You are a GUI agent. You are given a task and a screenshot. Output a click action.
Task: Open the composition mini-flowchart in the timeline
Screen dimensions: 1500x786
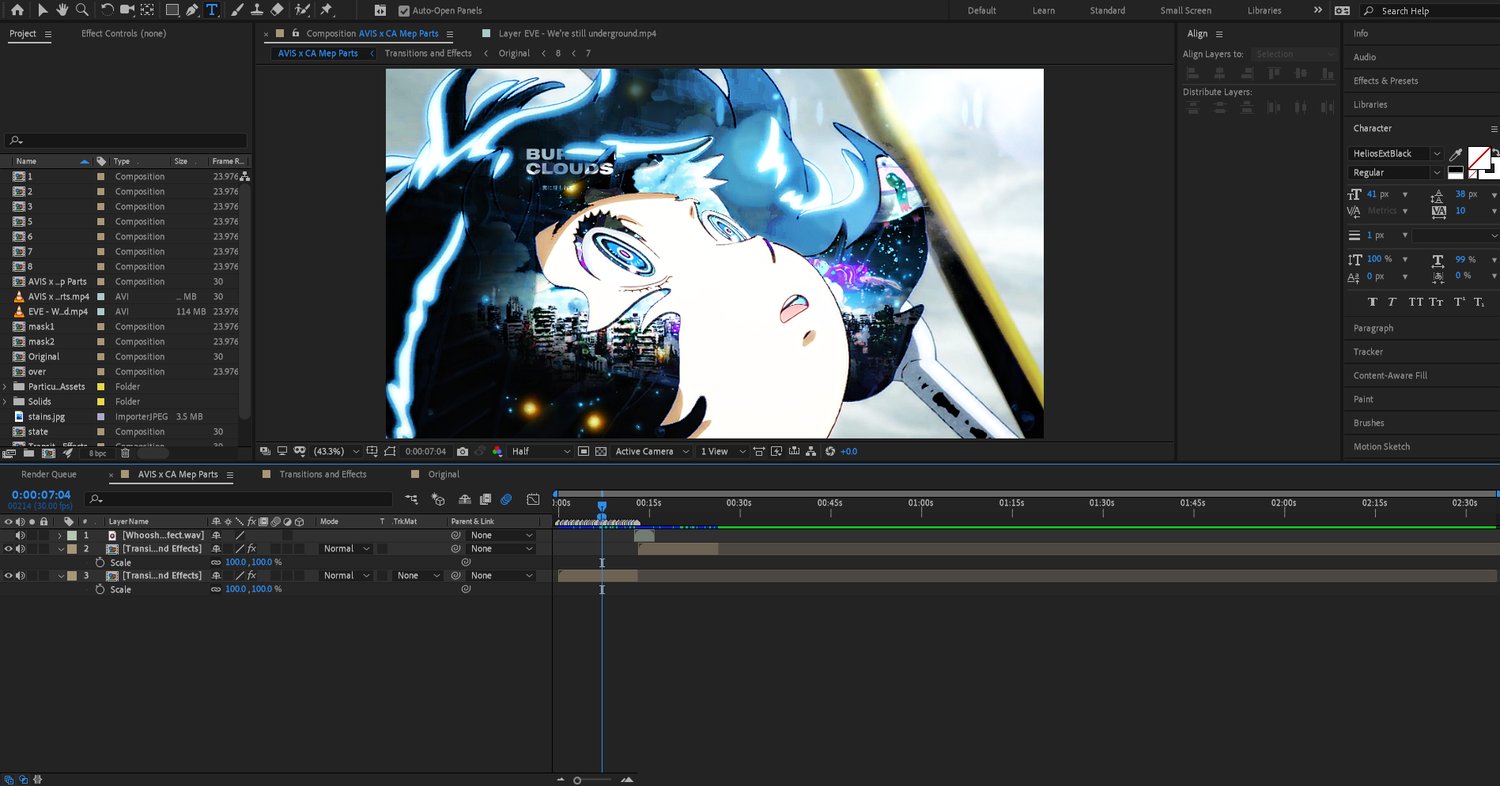pyautogui.click(x=411, y=499)
